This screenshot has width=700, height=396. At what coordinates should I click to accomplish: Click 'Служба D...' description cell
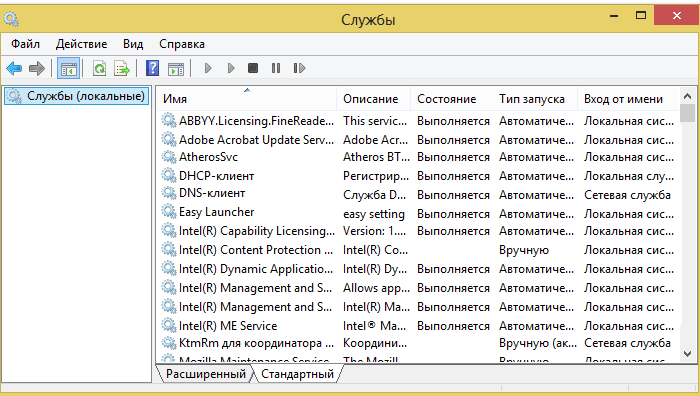point(374,195)
